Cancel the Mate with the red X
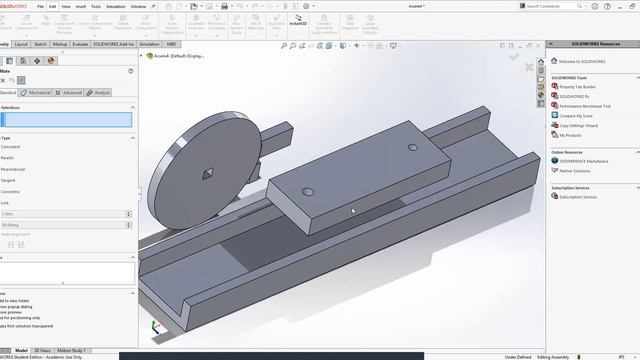This screenshot has width=640, height=360. click(x=3, y=80)
